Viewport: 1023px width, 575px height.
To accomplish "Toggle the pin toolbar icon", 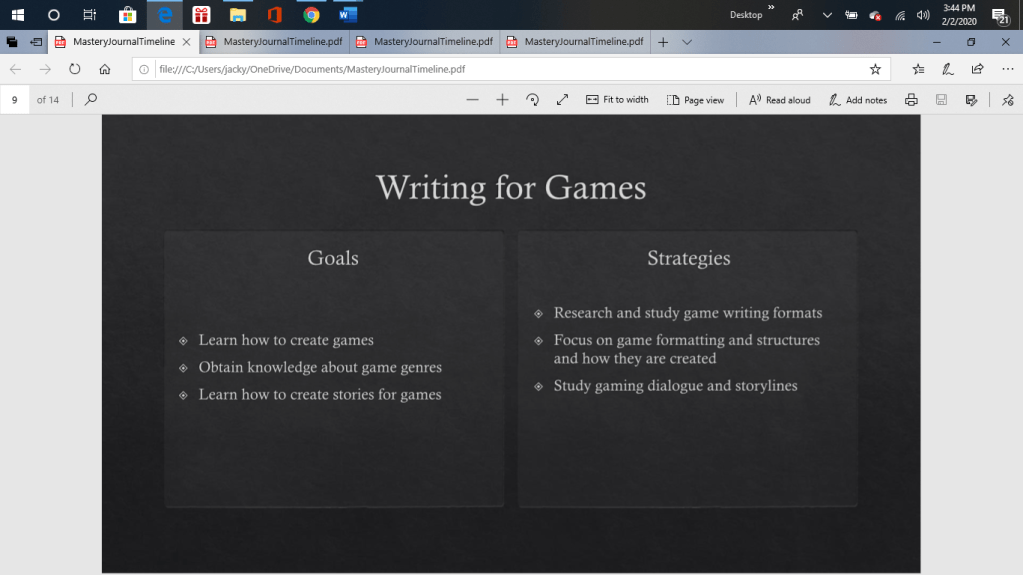I will pyautogui.click(x=1007, y=100).
